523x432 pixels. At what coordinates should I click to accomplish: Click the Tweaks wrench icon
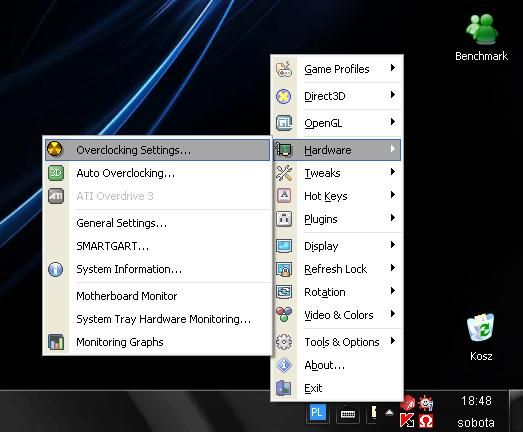coord(284,173)
